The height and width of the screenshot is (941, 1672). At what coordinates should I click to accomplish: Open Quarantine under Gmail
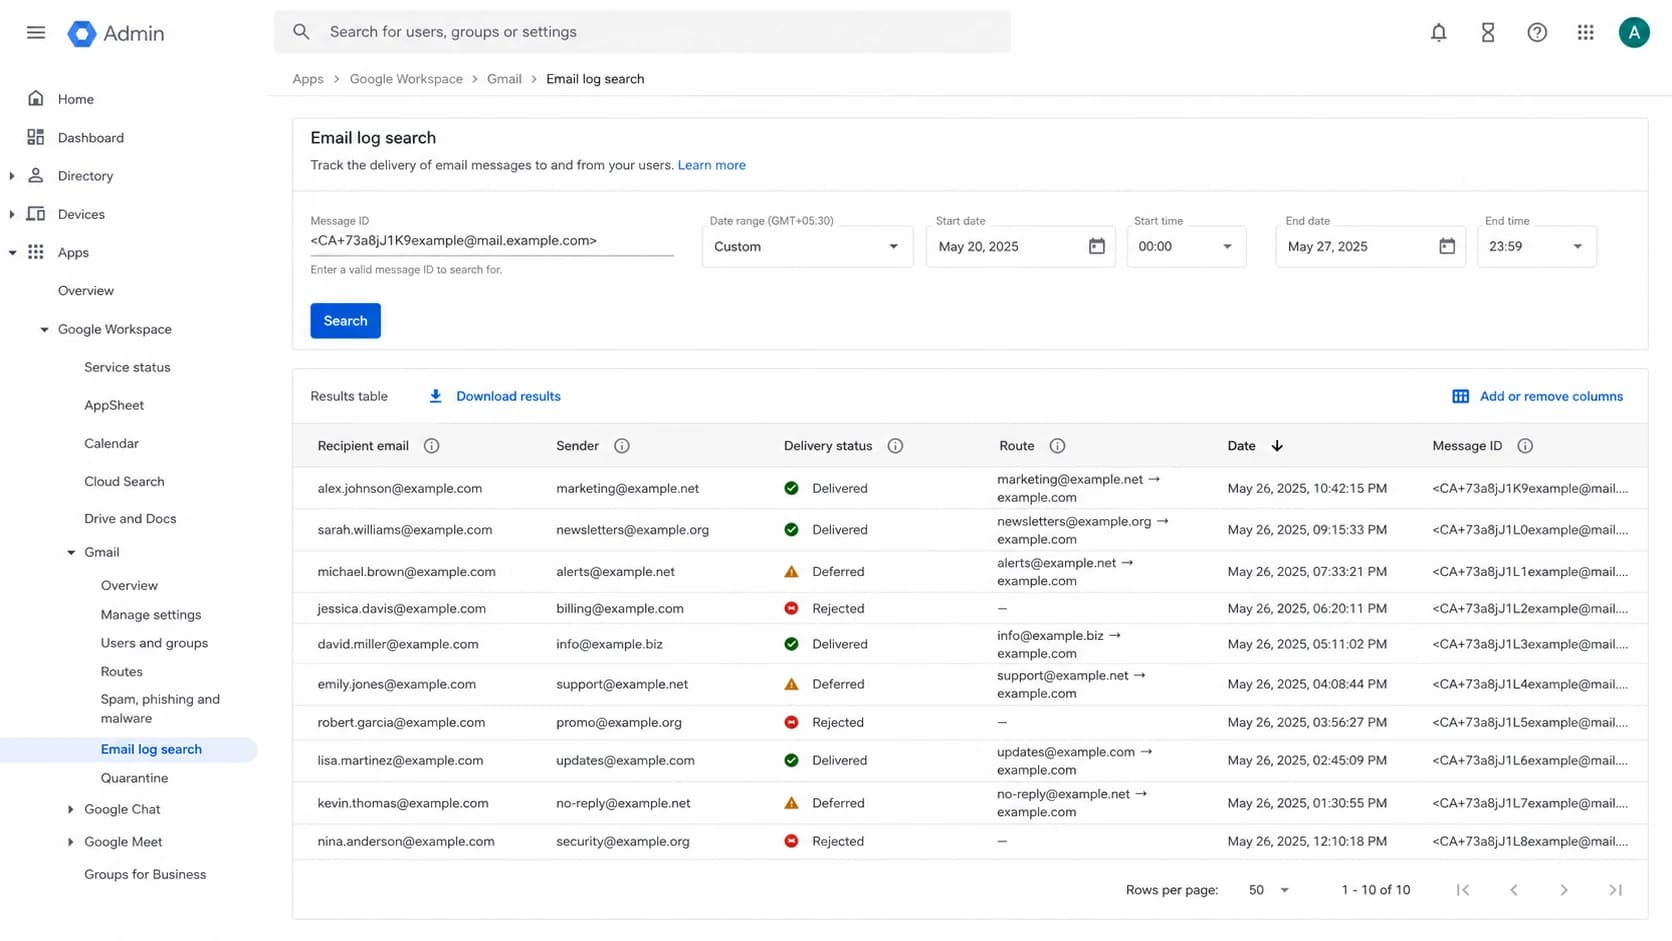tap(134, 778)
